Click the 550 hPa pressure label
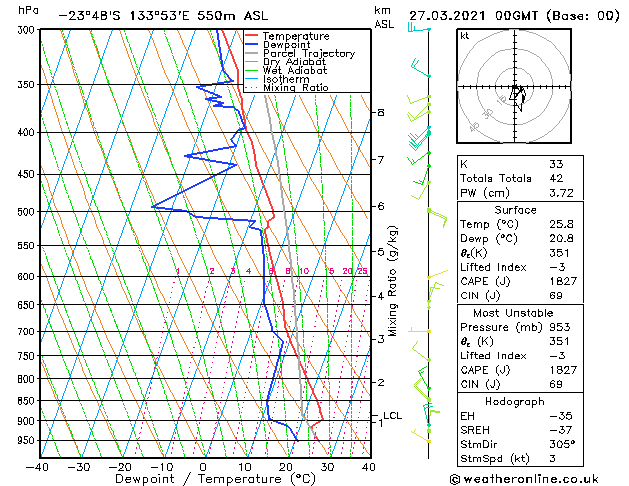Viewport: 629px width, 486px height. 28,245
